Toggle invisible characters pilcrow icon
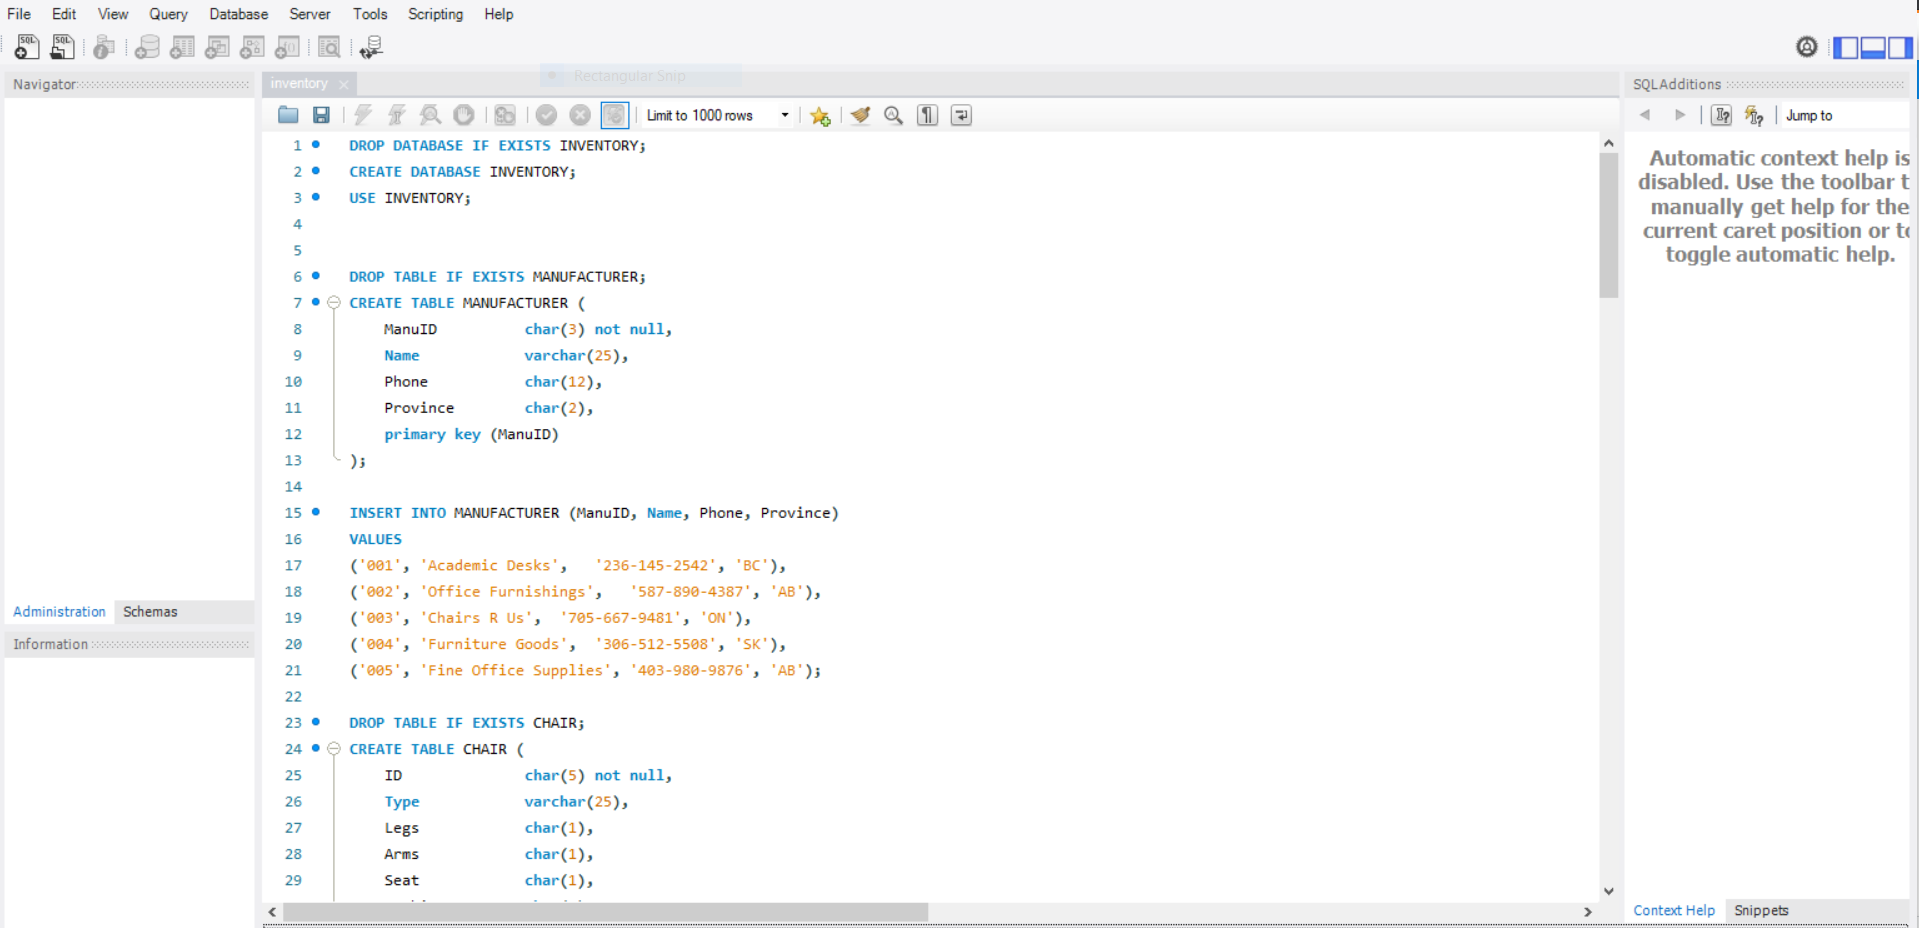This screenshot has height=928, width=1919. [x=928, y=115]
